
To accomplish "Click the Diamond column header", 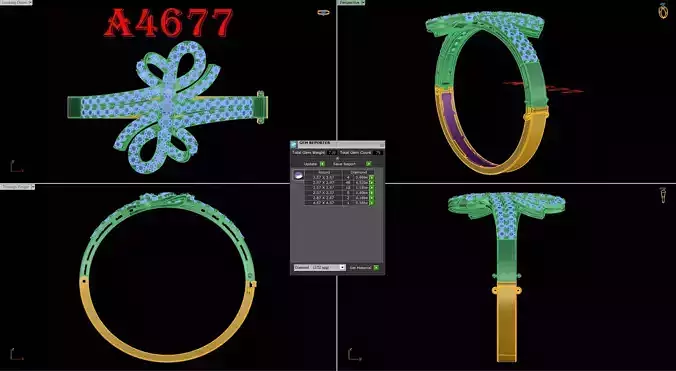I will (x=359, y=172).
